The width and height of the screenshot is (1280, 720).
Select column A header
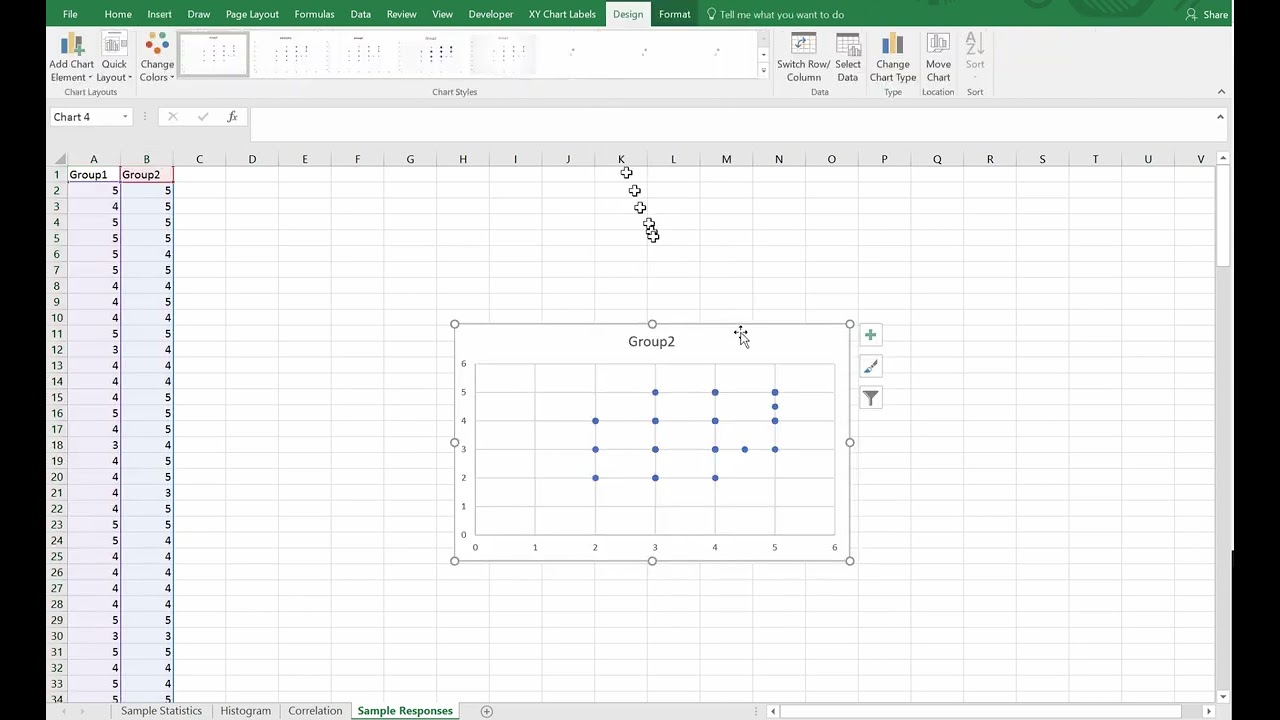[94, 159]
